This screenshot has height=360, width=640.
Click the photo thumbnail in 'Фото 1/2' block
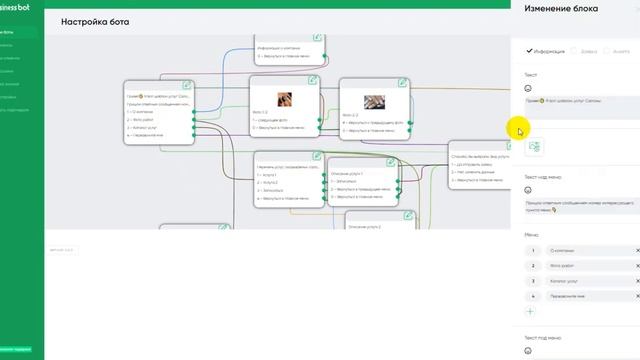pos(284,99)
